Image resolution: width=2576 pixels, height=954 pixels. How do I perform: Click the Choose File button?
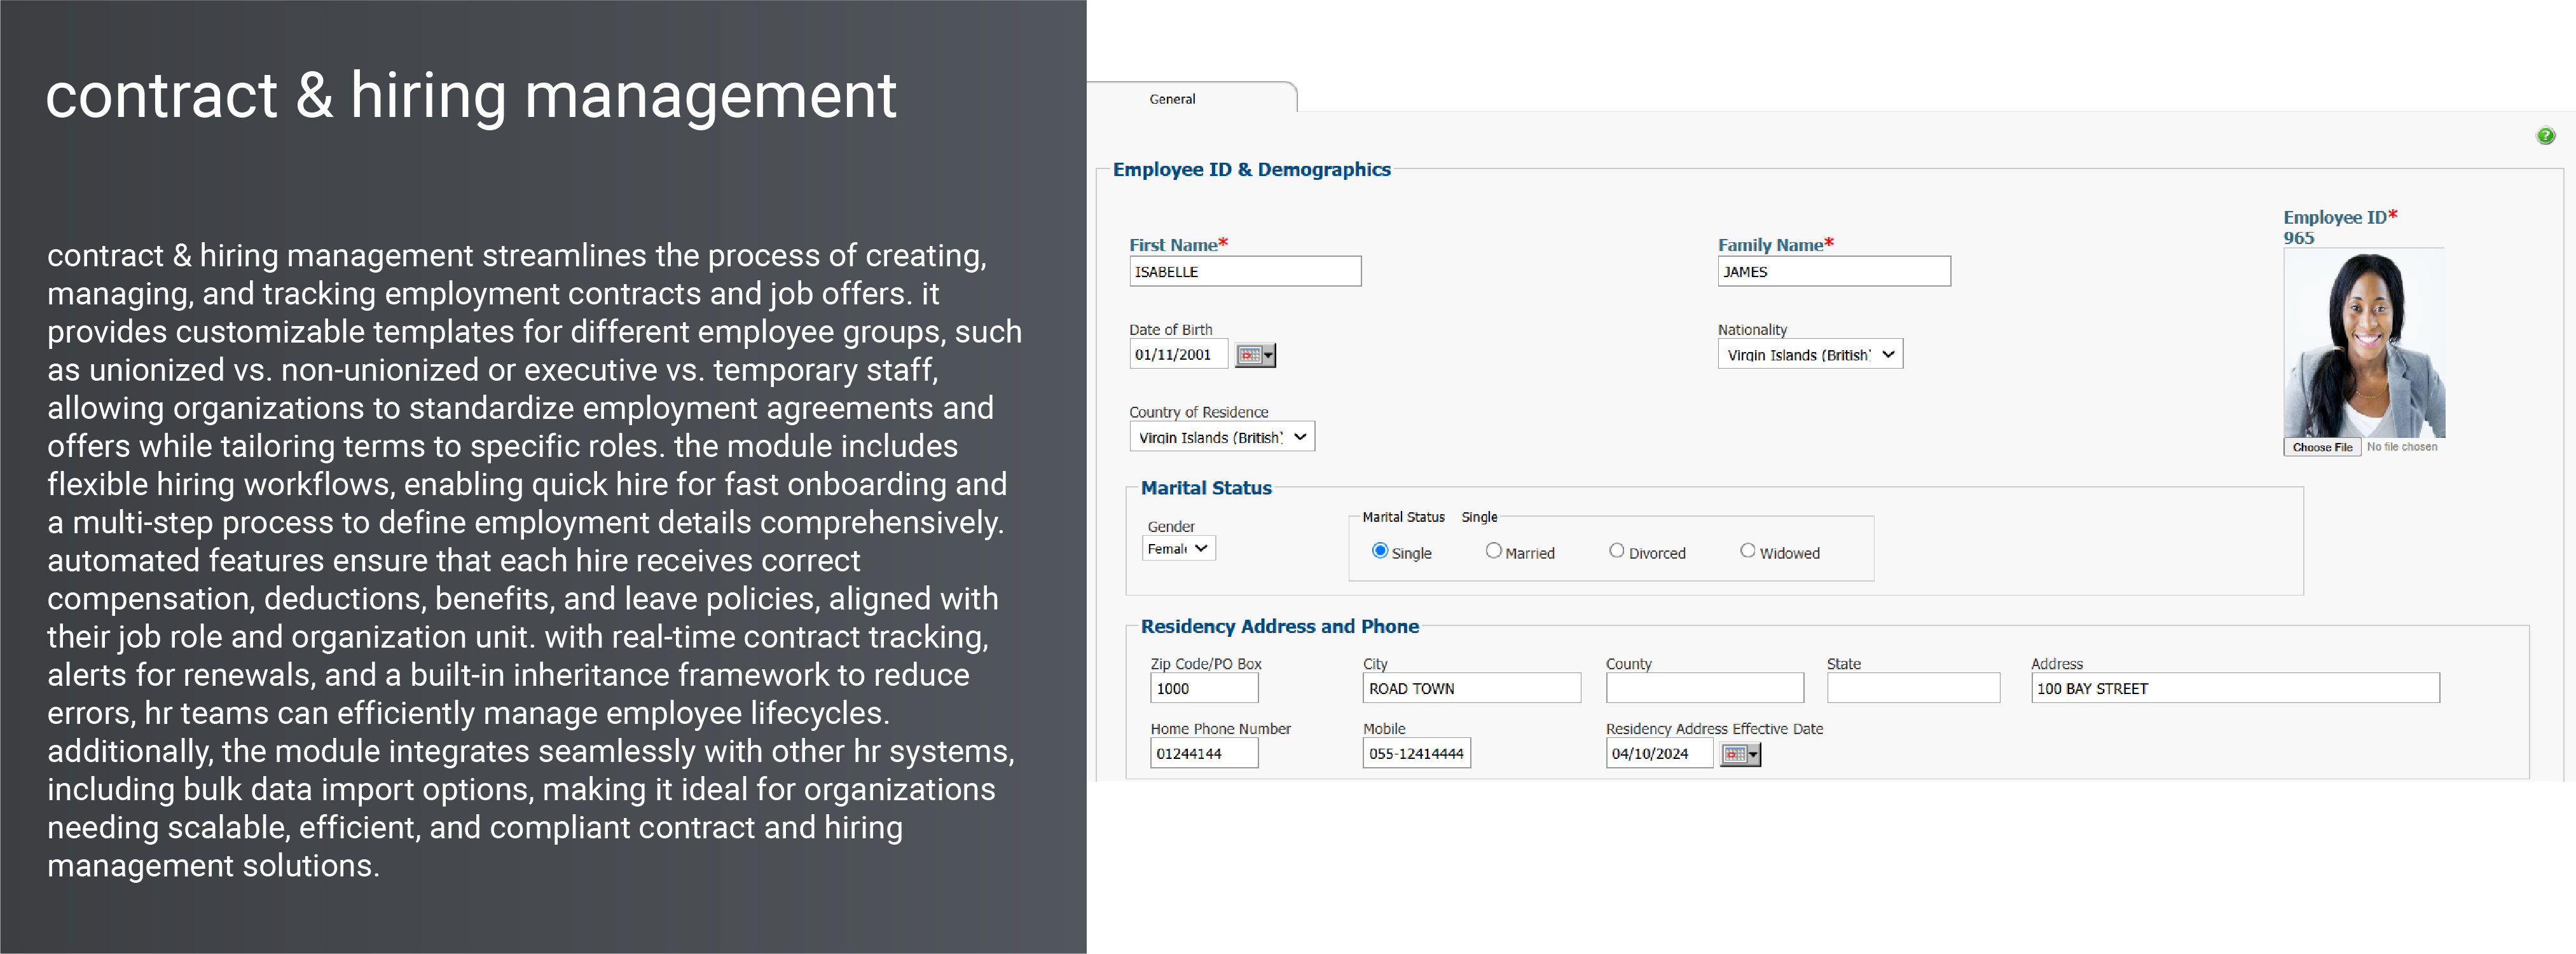pyautogui.click(x=2322, y=447)
